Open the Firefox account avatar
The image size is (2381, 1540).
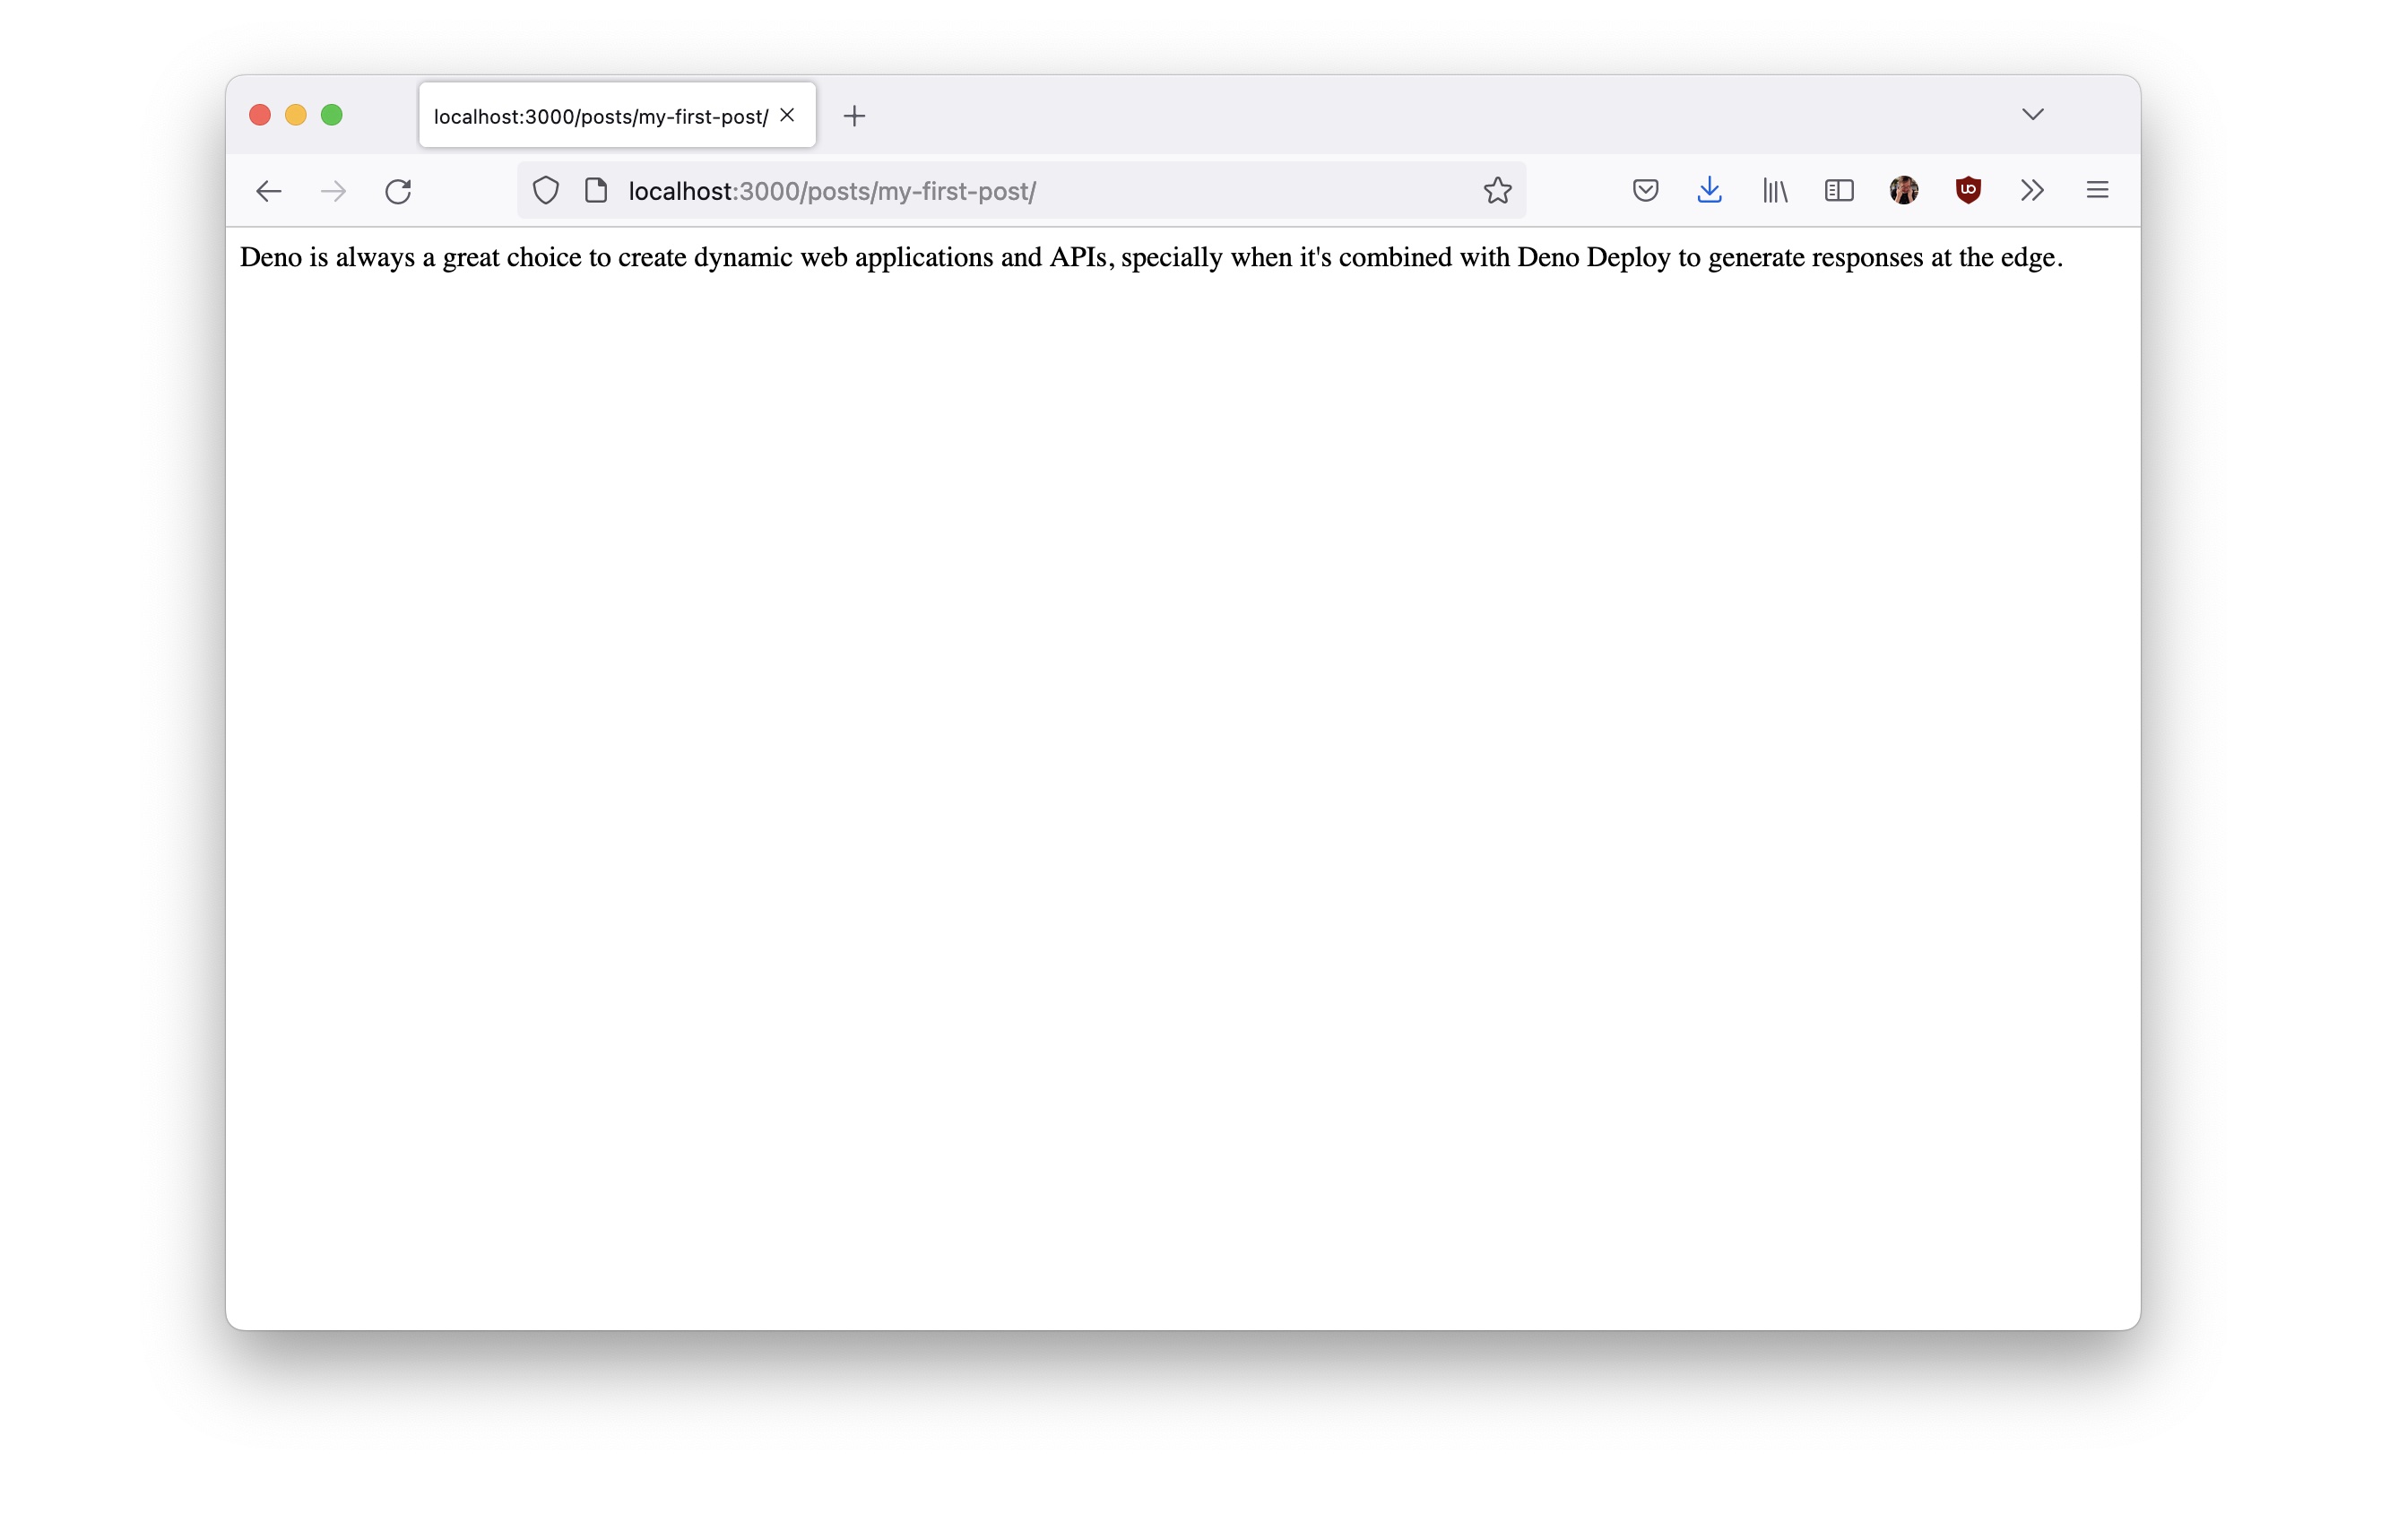(x=1903, y=190)
